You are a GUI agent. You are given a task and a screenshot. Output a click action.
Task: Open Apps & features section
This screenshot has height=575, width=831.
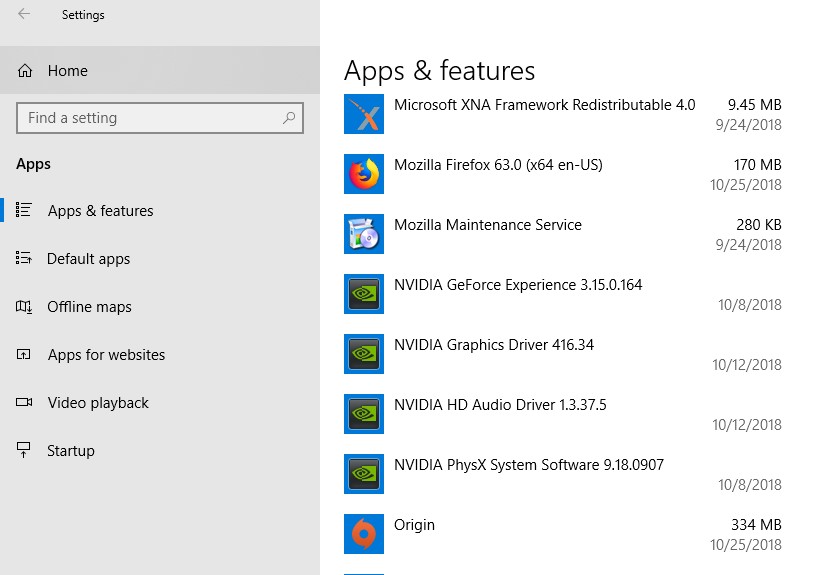point(100,211)
